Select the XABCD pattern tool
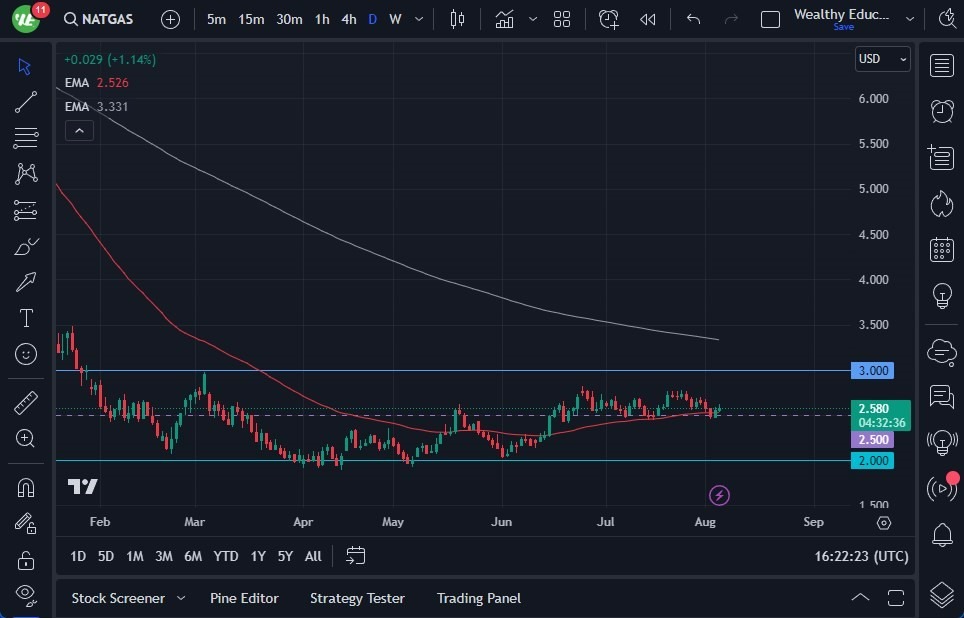The width and height of the screenshot is (964, 618). click(25, 174)
